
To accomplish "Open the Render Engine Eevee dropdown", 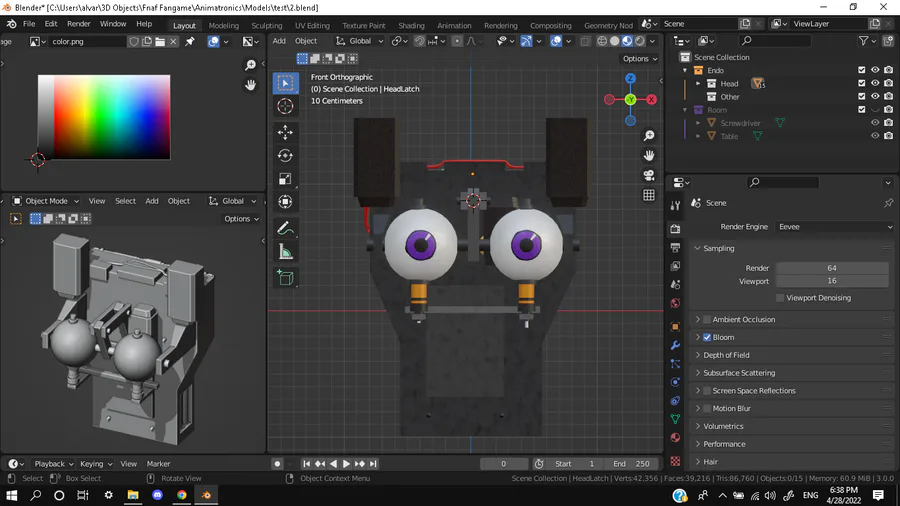I will (833, 227).
